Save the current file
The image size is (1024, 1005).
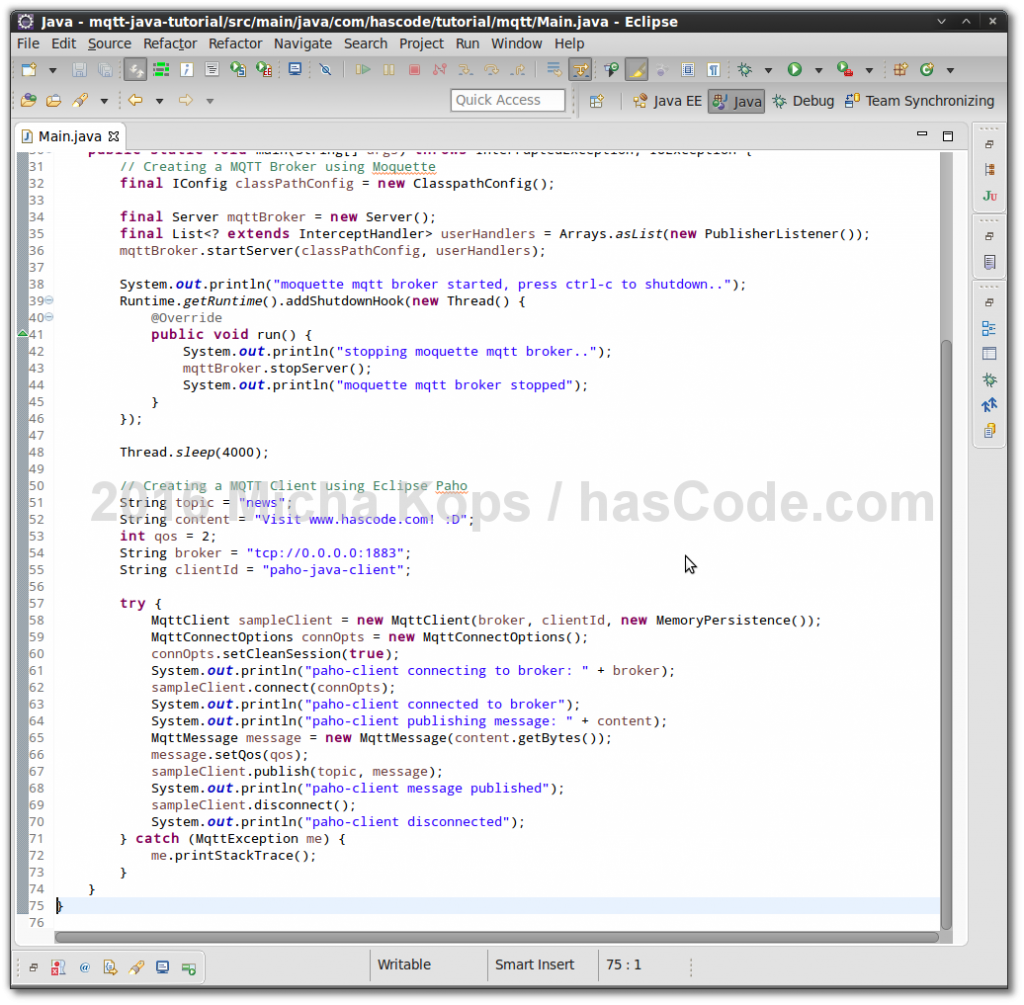point(78,69)
